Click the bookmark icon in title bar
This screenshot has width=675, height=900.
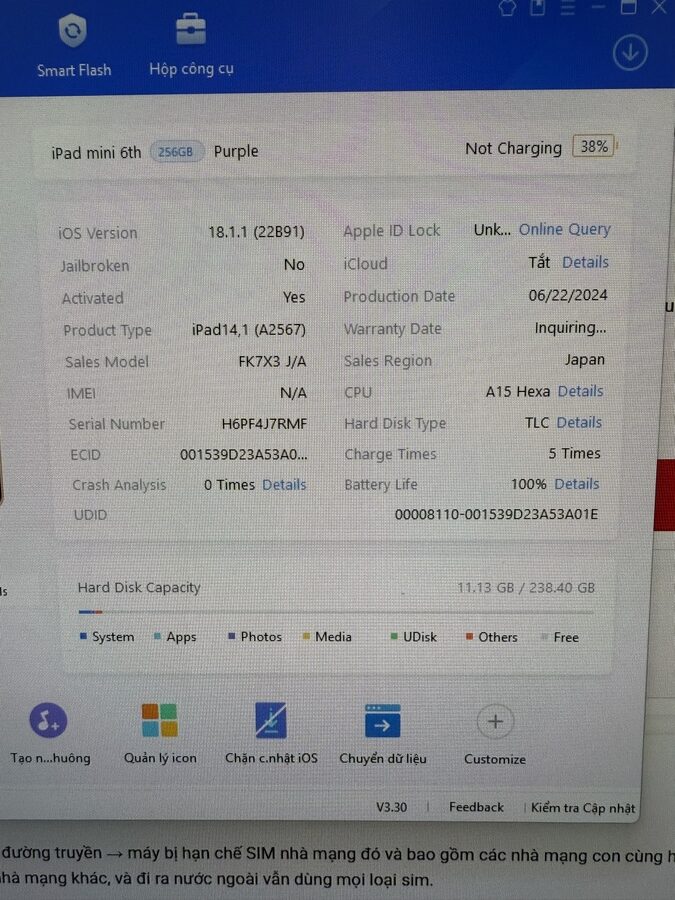click(537, 7)
